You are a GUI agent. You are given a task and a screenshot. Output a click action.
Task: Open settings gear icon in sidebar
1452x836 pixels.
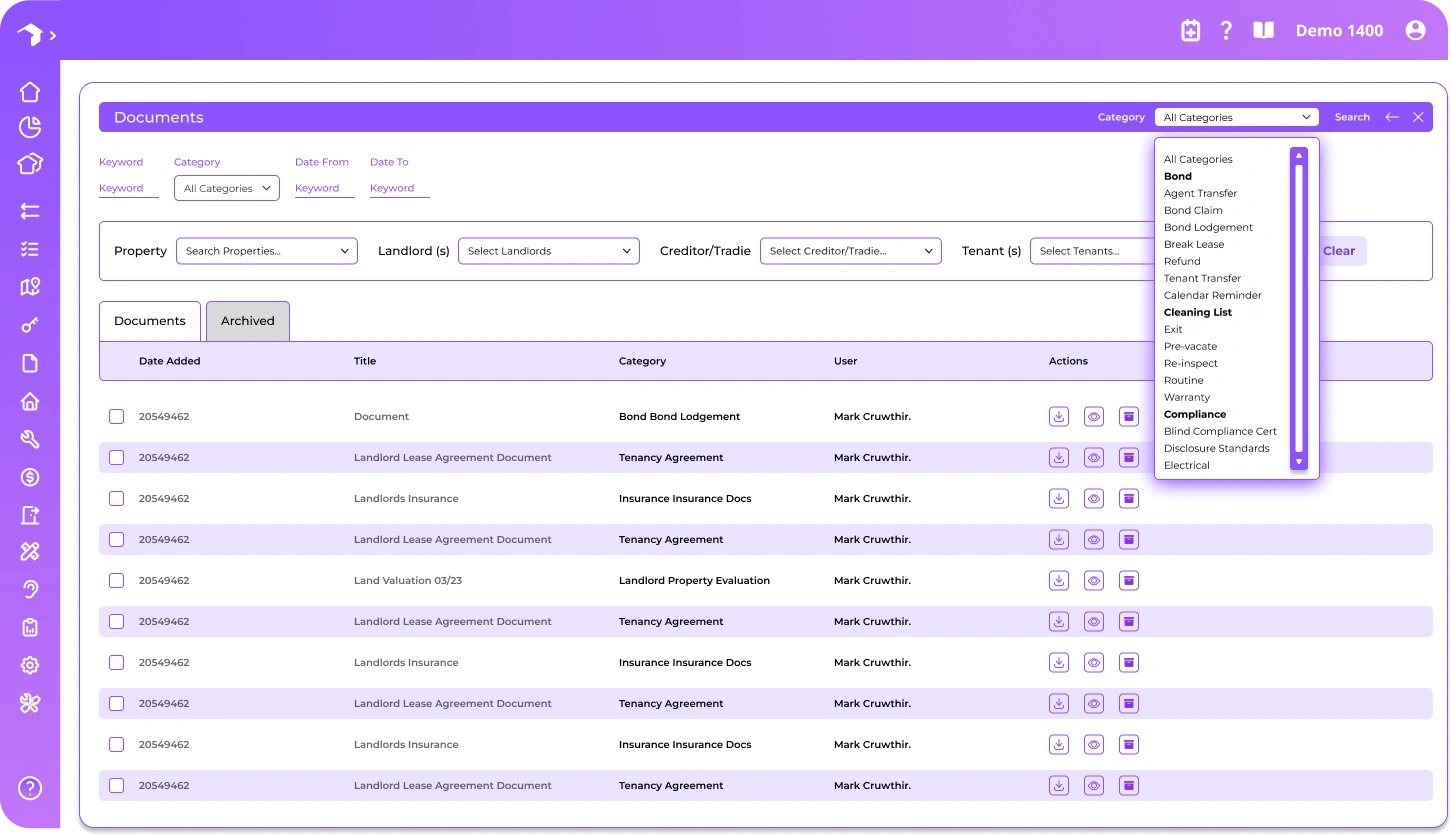[x=30, y=665]
